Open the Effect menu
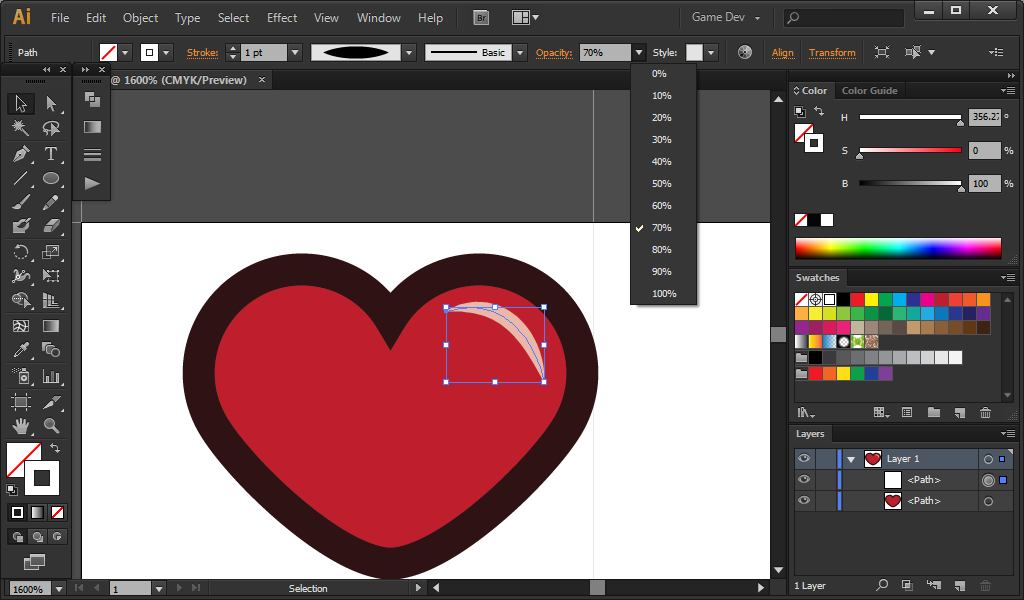Viewport: 1024px width, 600px height. [282, 18]
